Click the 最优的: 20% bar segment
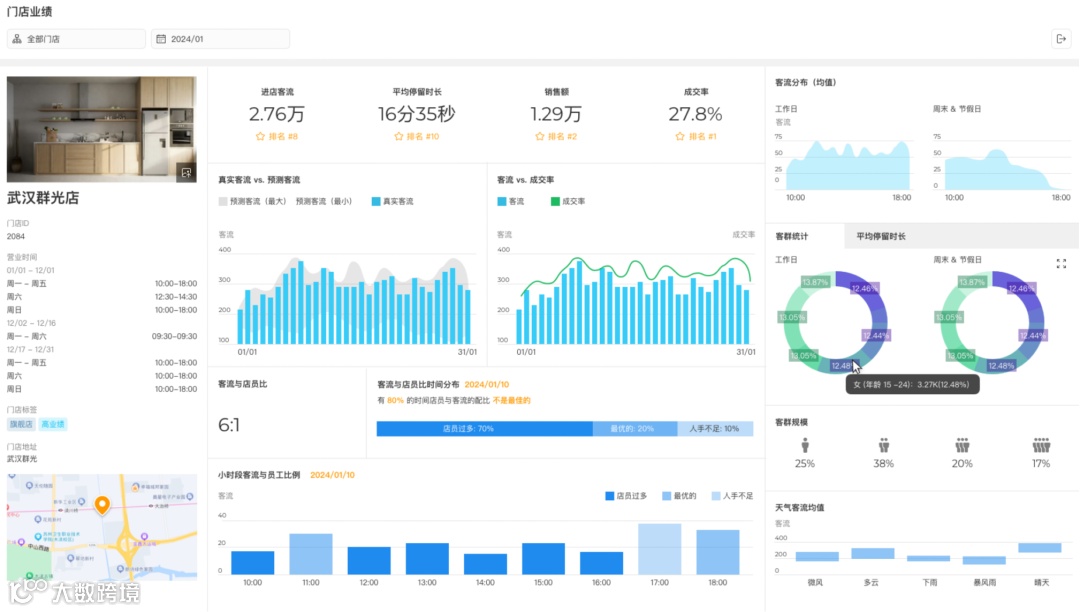 pyautogui.click(x=634, y=429)
